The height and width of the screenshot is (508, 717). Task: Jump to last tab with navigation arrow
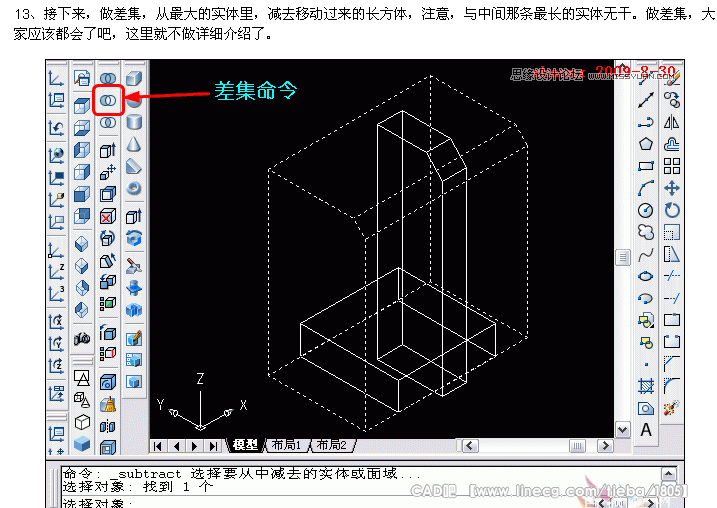tap(213, 446)
